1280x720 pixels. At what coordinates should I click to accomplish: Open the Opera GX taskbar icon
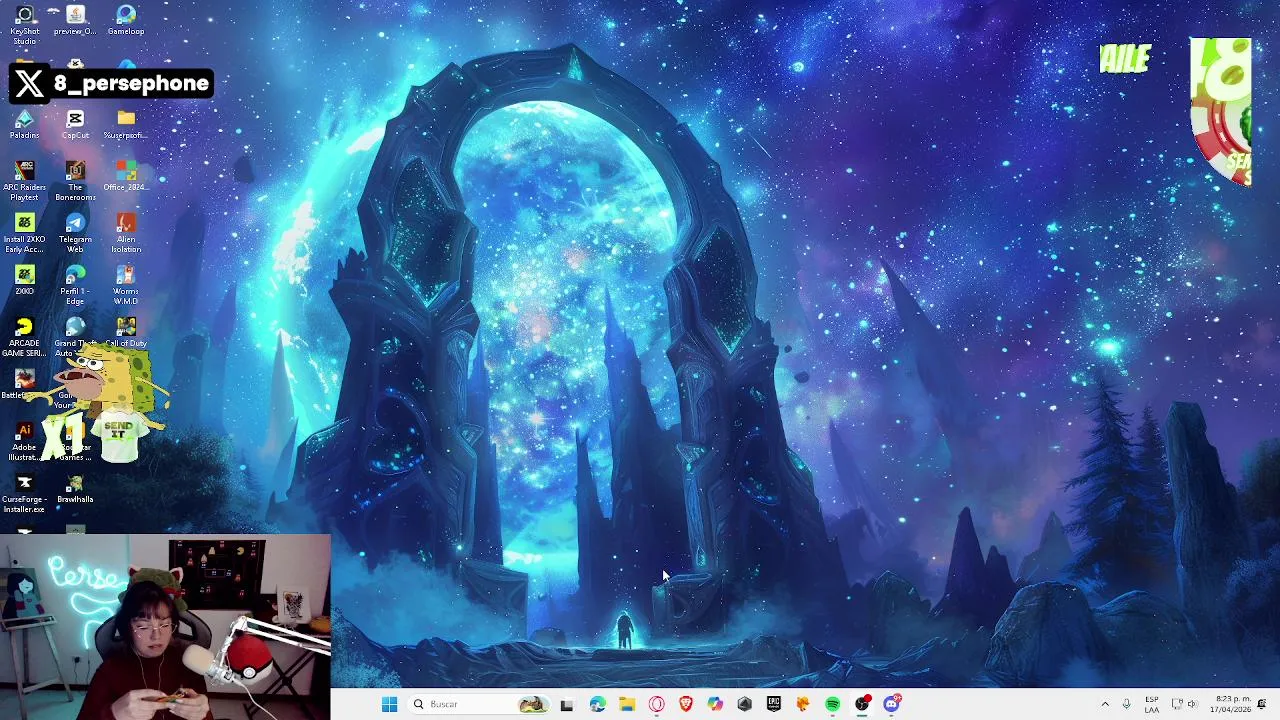[656, 704]
